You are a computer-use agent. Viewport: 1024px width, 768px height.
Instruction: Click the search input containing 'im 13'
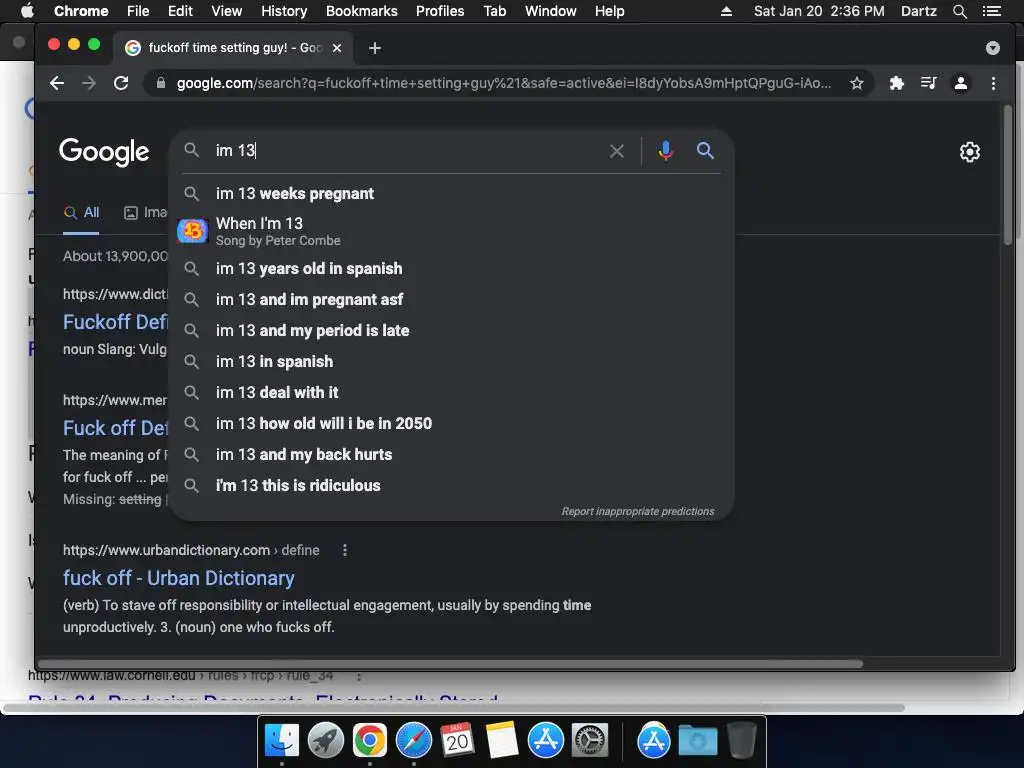tap(405, 151)
